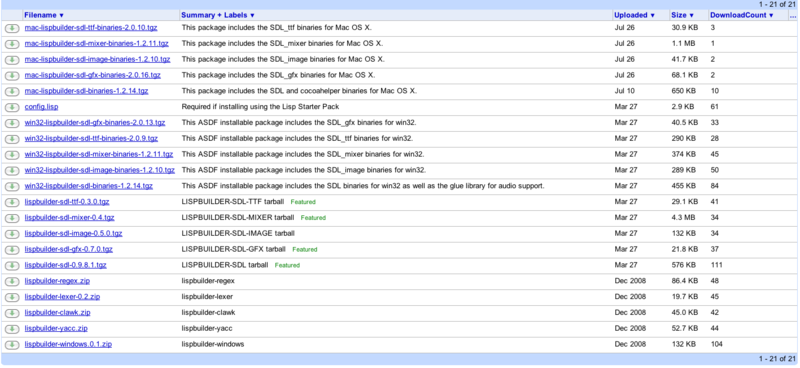Click download icon for mac-lispbuilder-sdl-mixer-binaries-1.2.11.tgz
800x368 pixels.
(x=11, y=43)
